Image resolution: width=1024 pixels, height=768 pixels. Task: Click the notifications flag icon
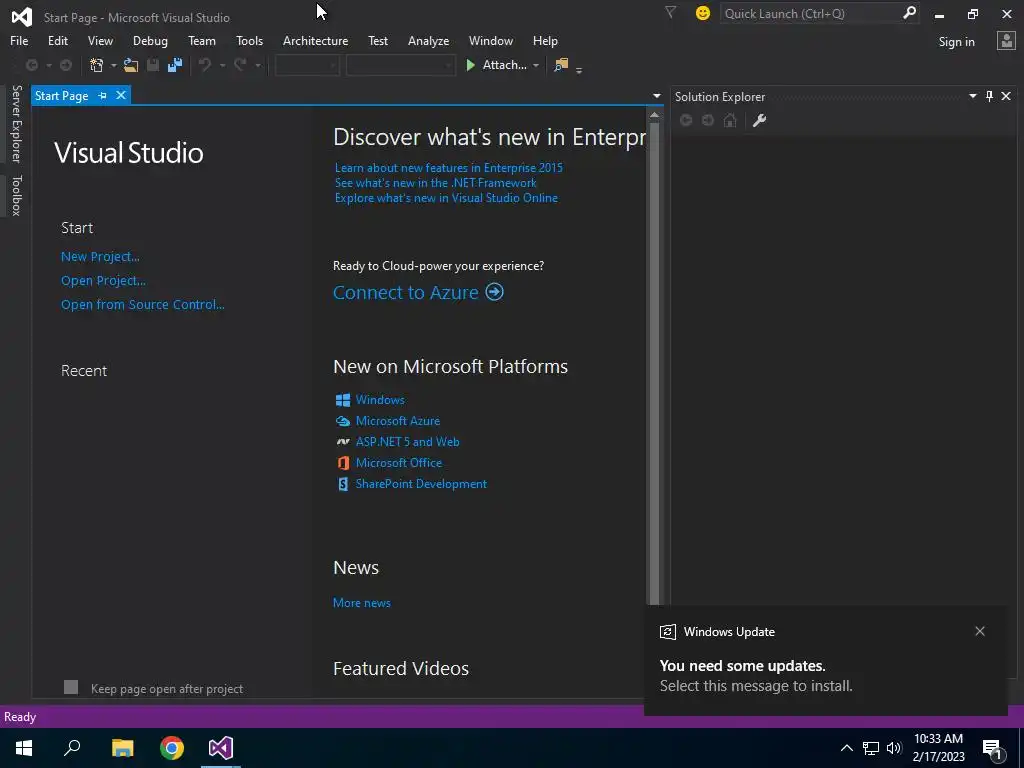click(670, 12)
